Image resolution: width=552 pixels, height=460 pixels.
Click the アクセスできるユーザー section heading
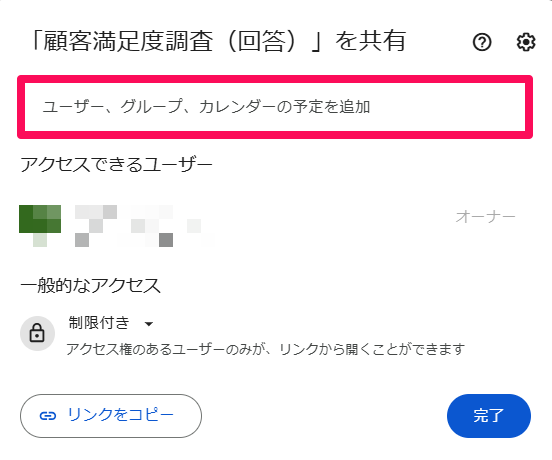pyautogui.click(x=117, y=165)
